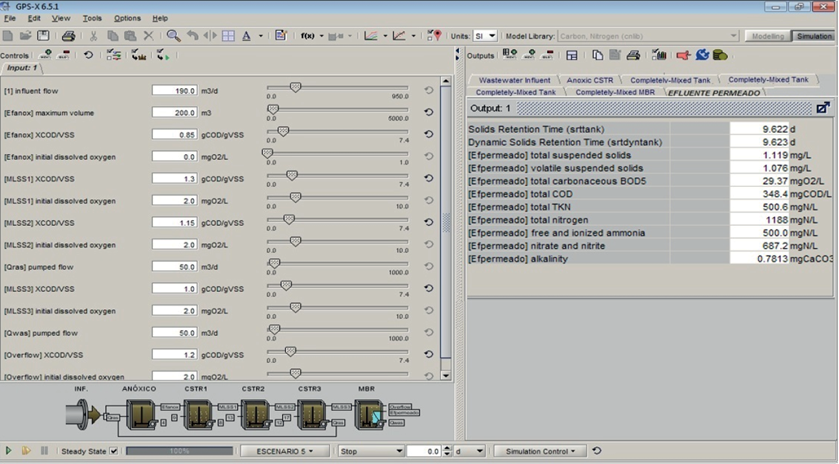Open the Simulation Control dropdown
The width and height of the screenshot is (839, 464).
pos(540,451)
